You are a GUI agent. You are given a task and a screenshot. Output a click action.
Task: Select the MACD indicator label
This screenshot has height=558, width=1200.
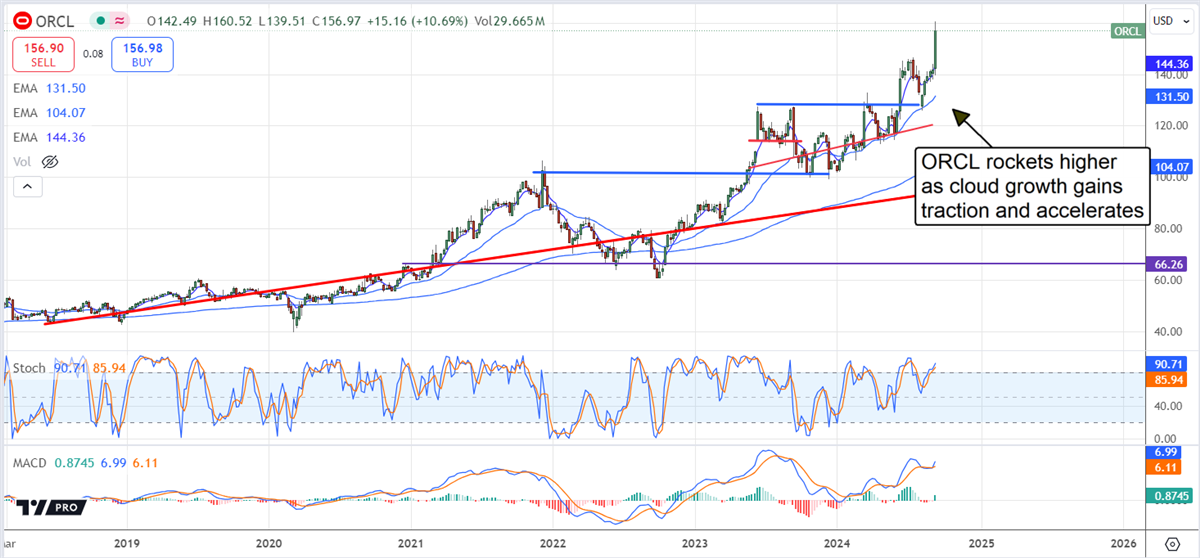click(x=28, y=464)
